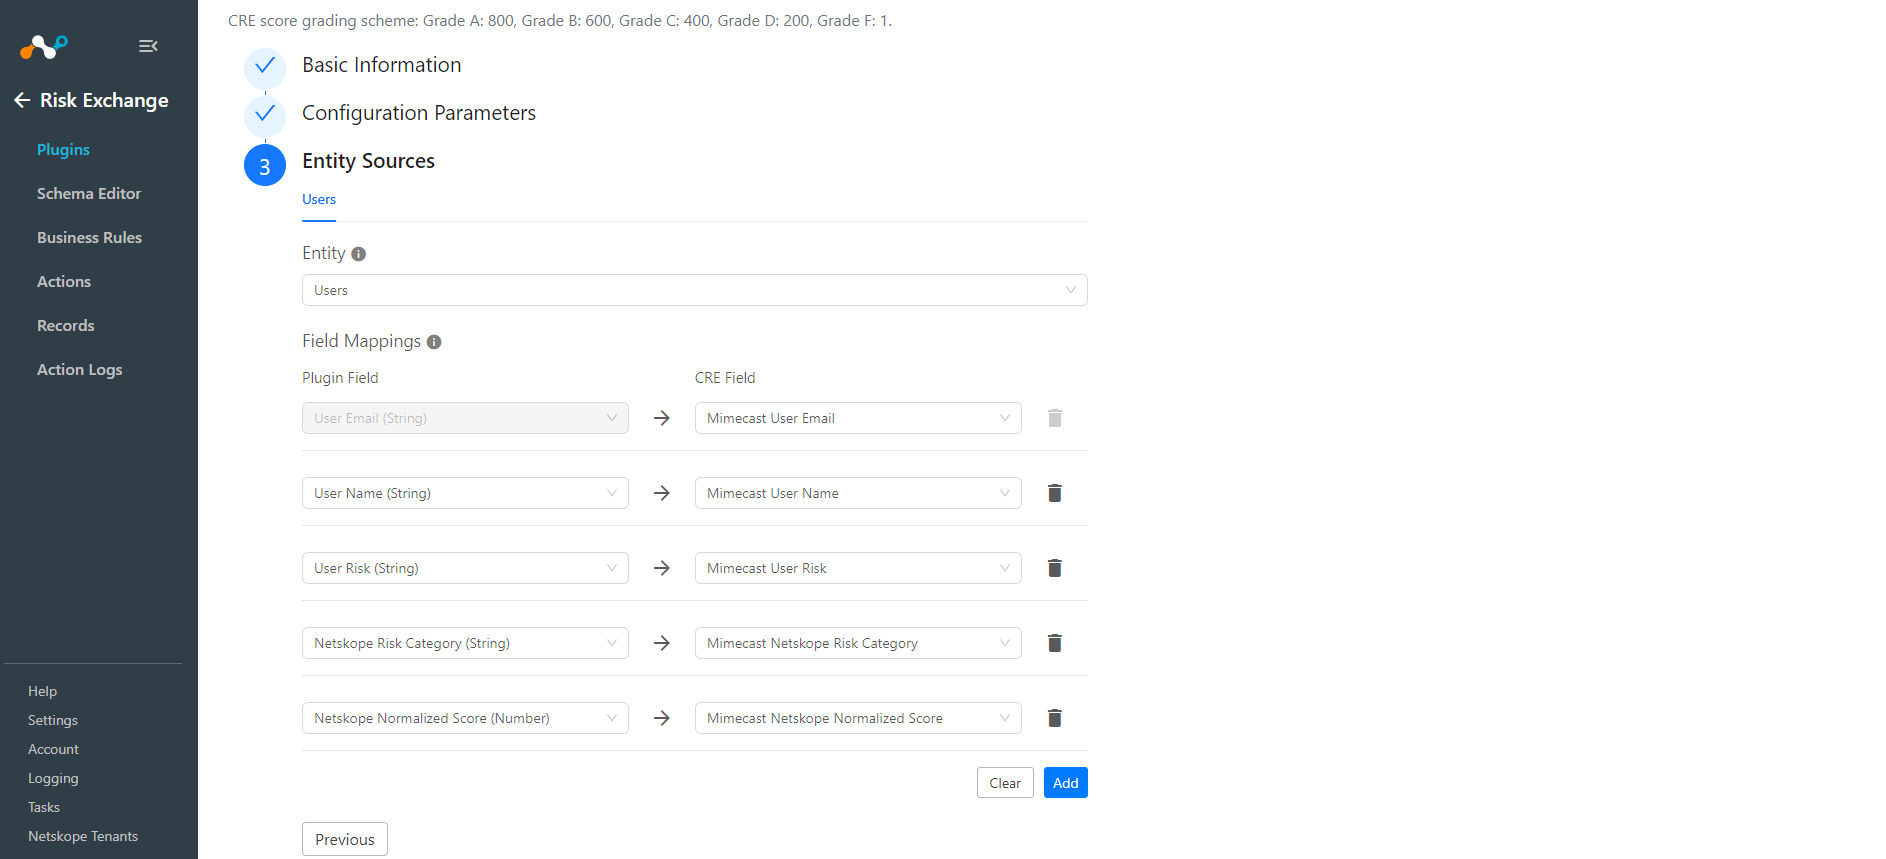This screenshot has height=859, width=1886.
Task: Open the Help link
Action: click(x=42, y=691)
